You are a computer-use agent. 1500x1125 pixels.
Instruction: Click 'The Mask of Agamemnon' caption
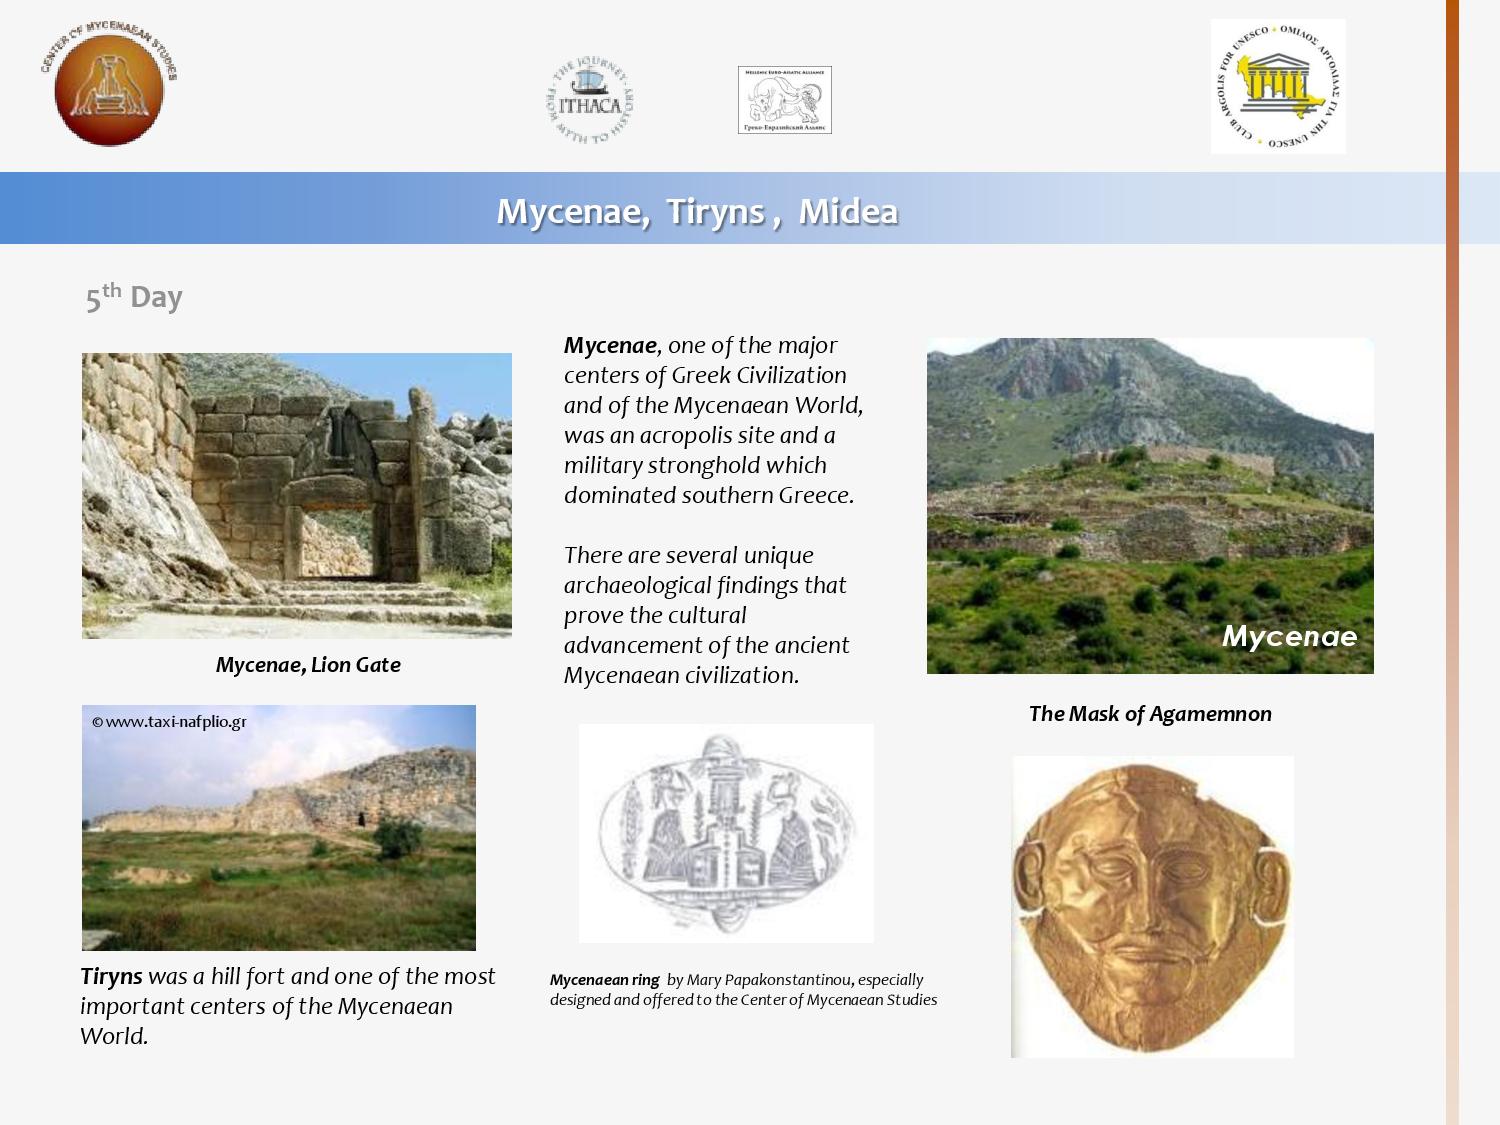pyautogui.click(x=1150, y=714)
